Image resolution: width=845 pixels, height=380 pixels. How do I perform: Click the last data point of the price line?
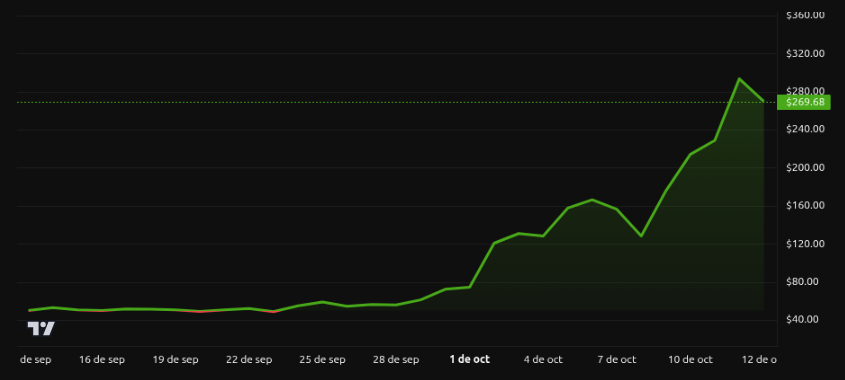[763, 101]
